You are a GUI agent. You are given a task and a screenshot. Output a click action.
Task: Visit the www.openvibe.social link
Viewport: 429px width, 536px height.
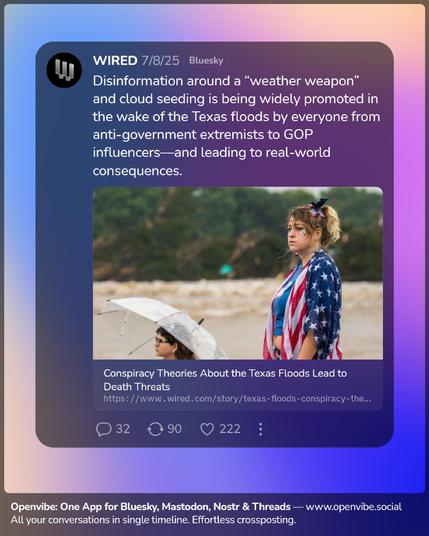(x=353, y=507)
